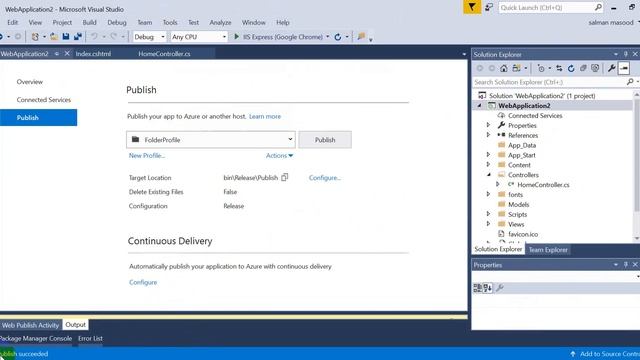The image size is (640, 360).
Task: Switch to the Team Explorer tab
Action: click(548, 249)
